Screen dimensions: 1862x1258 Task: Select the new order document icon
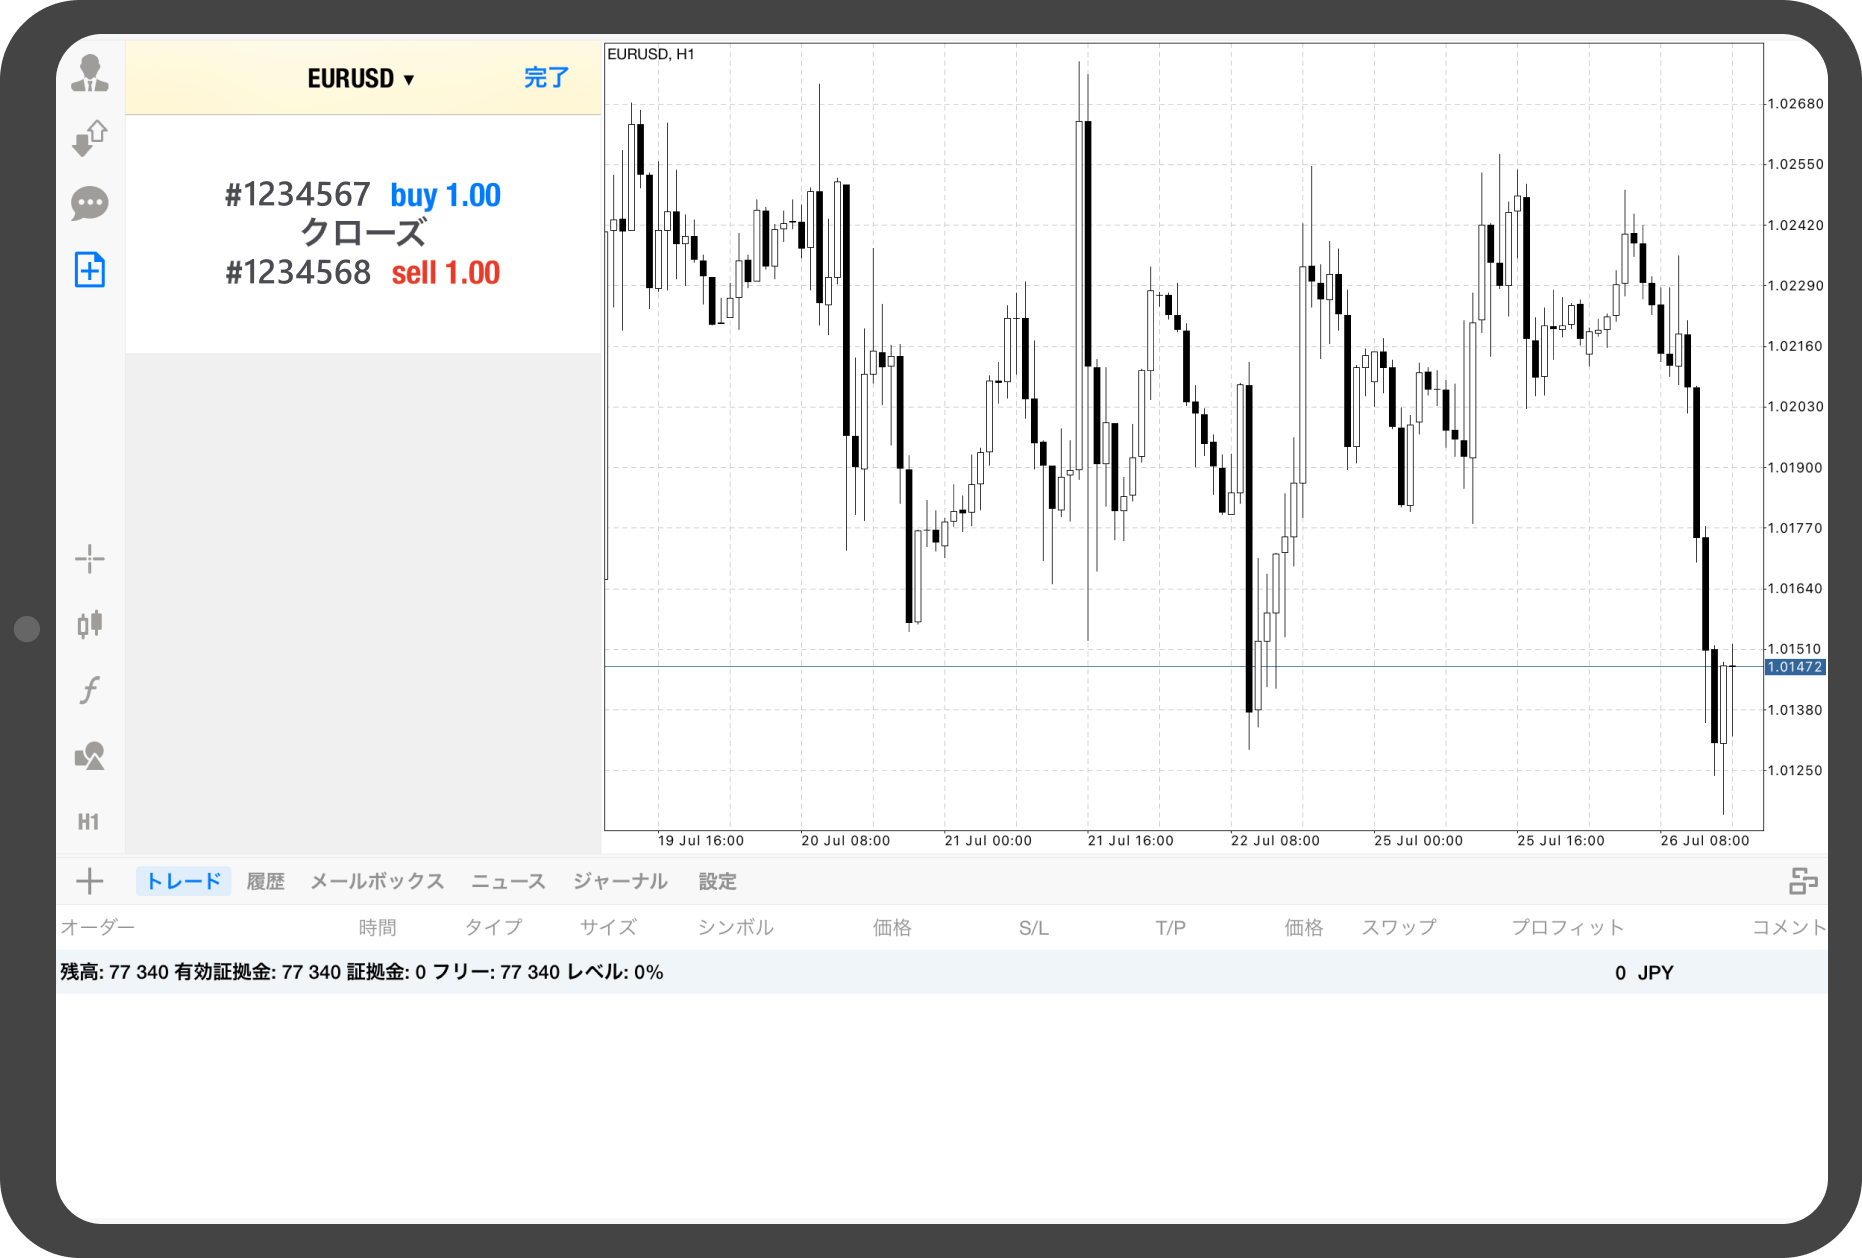pos(90,270)
